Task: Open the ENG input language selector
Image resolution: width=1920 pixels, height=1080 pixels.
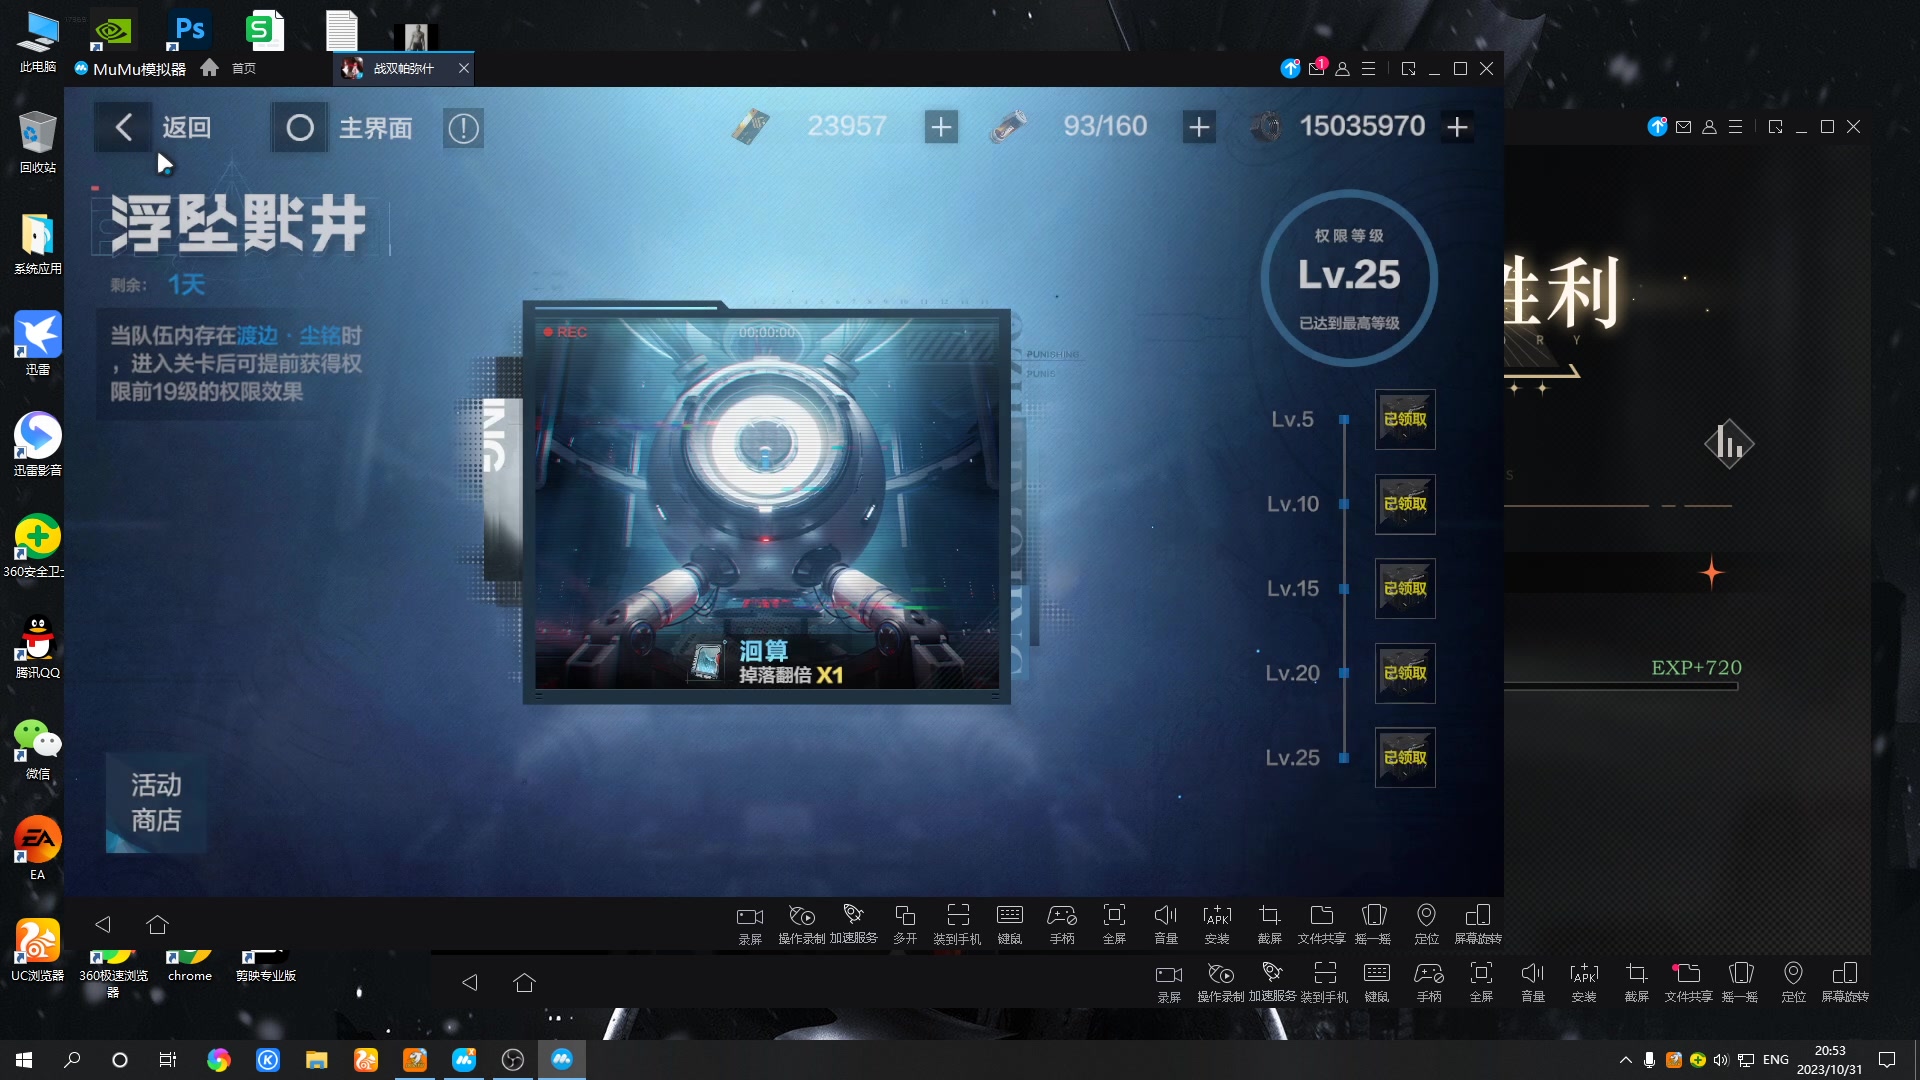Action: [x=1775, y=1059]
